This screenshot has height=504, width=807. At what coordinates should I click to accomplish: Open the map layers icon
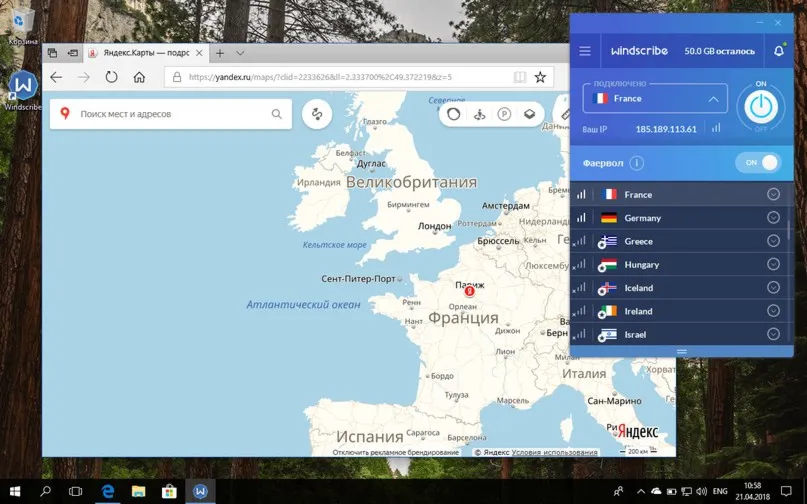coord(530,114)
